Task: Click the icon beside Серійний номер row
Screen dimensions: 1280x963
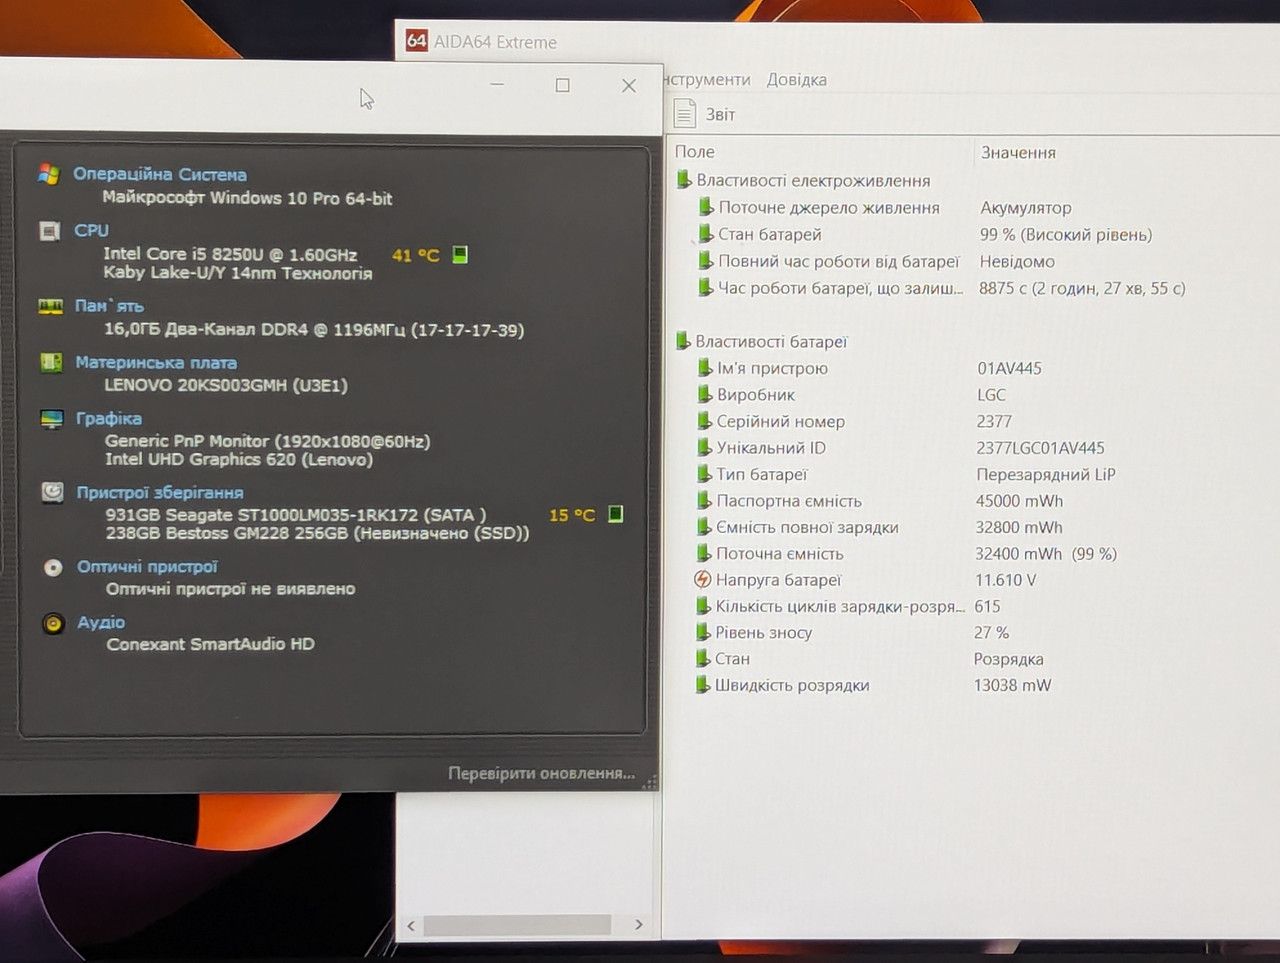Action: 704,421
